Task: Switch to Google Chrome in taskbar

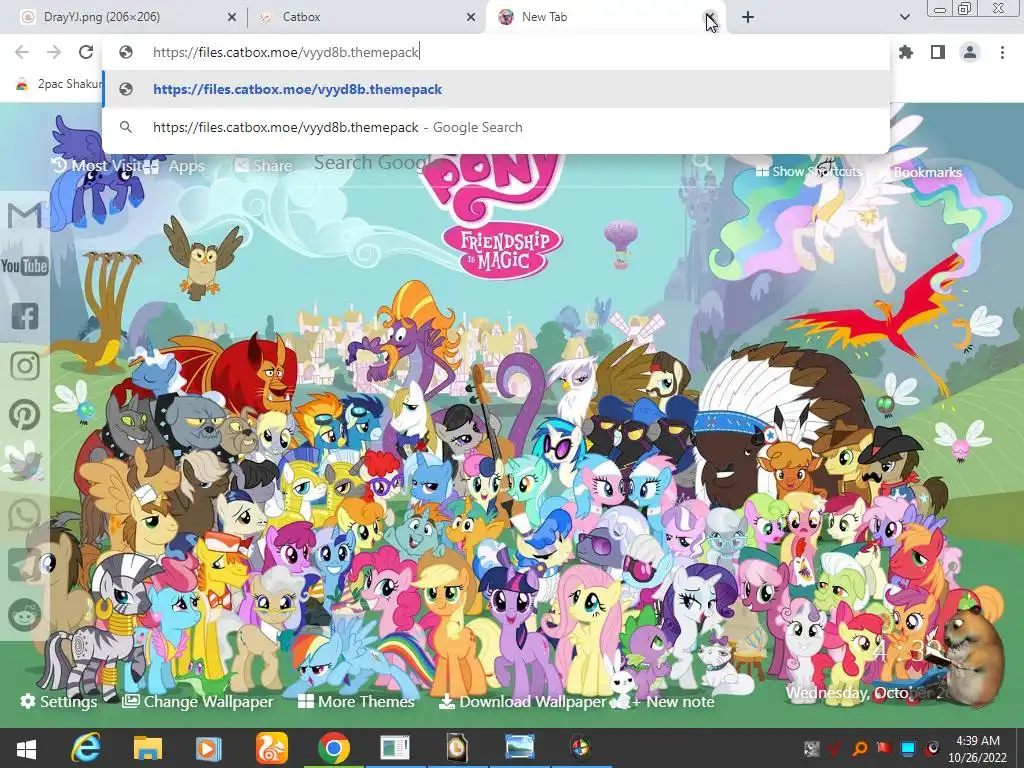Action: 334,748
